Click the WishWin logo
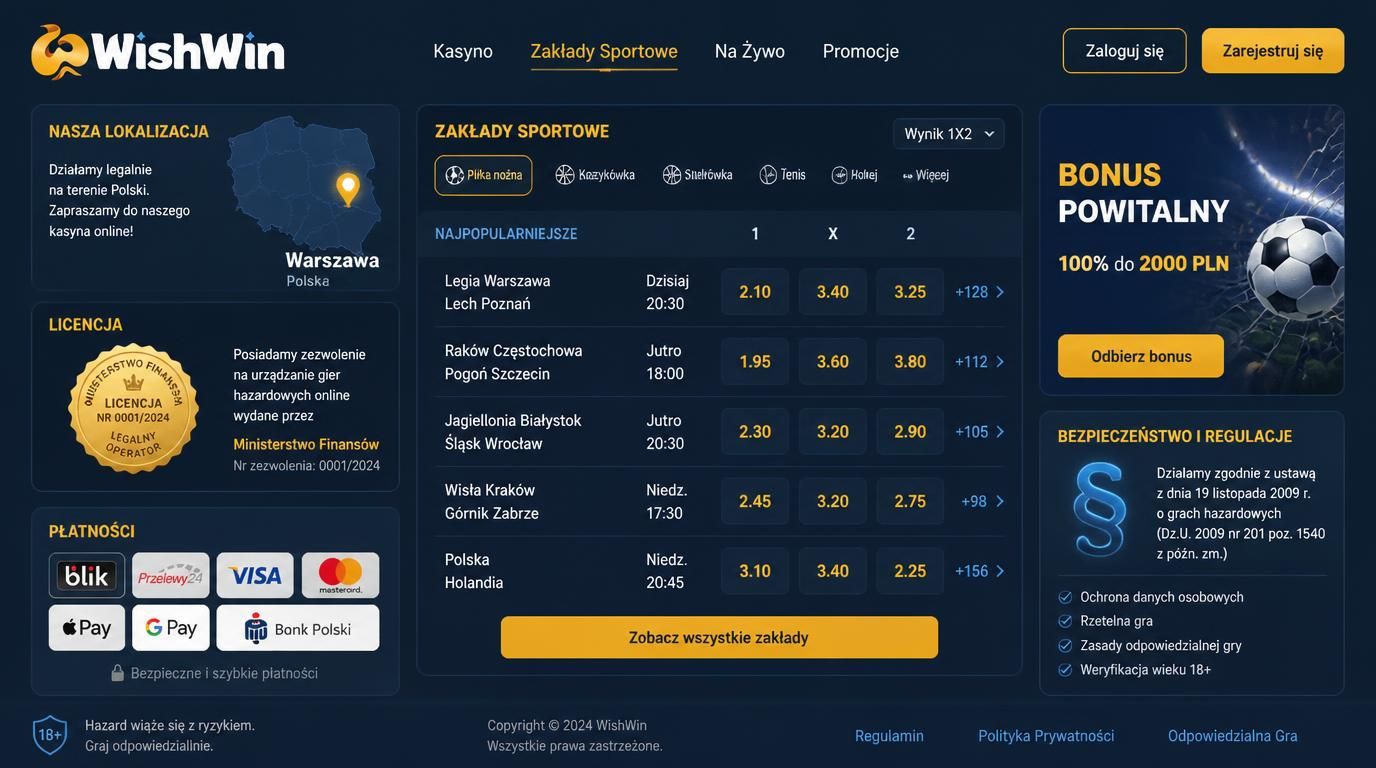Screen dimensions: 1376x768 pyautogui.click(x=158, y=51)
